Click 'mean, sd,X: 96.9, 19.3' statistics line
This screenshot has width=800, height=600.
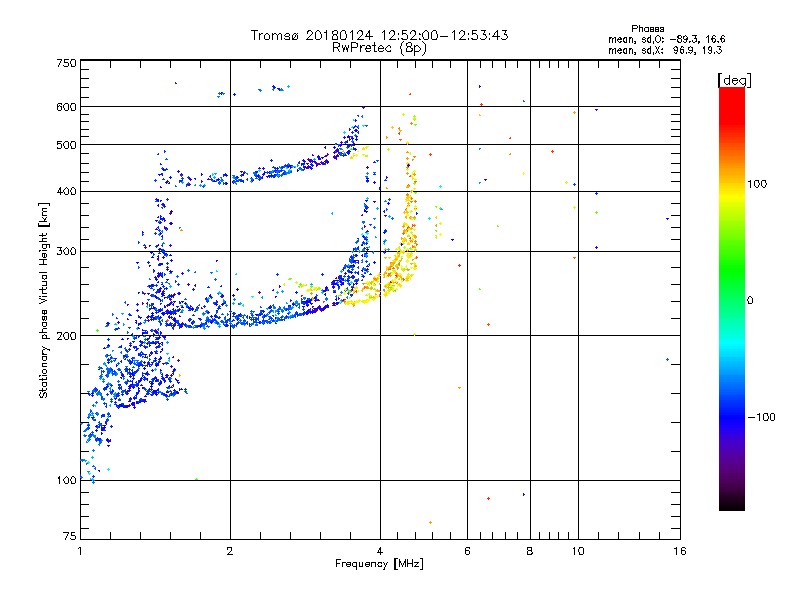(665, 50)
